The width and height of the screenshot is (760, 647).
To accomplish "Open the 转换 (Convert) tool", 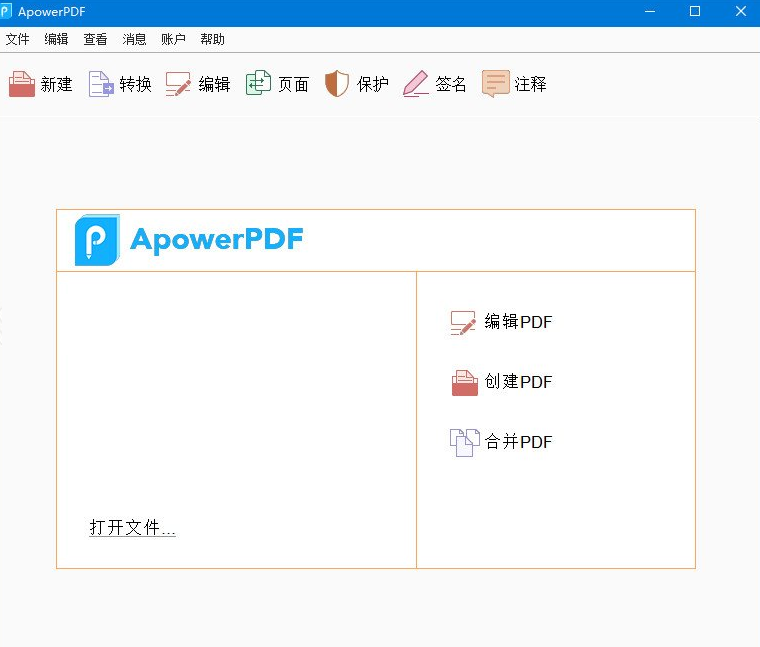I will click(x=101, y=84).
